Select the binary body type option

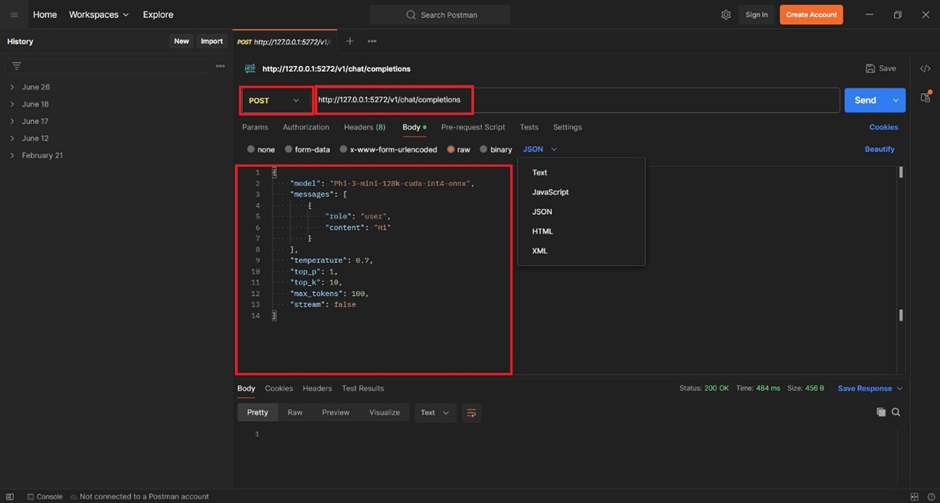tap(483, 150)
